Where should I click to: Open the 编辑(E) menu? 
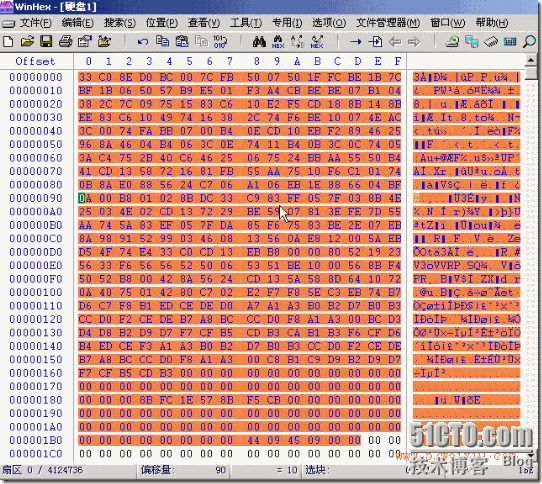(x=77, y=23)
